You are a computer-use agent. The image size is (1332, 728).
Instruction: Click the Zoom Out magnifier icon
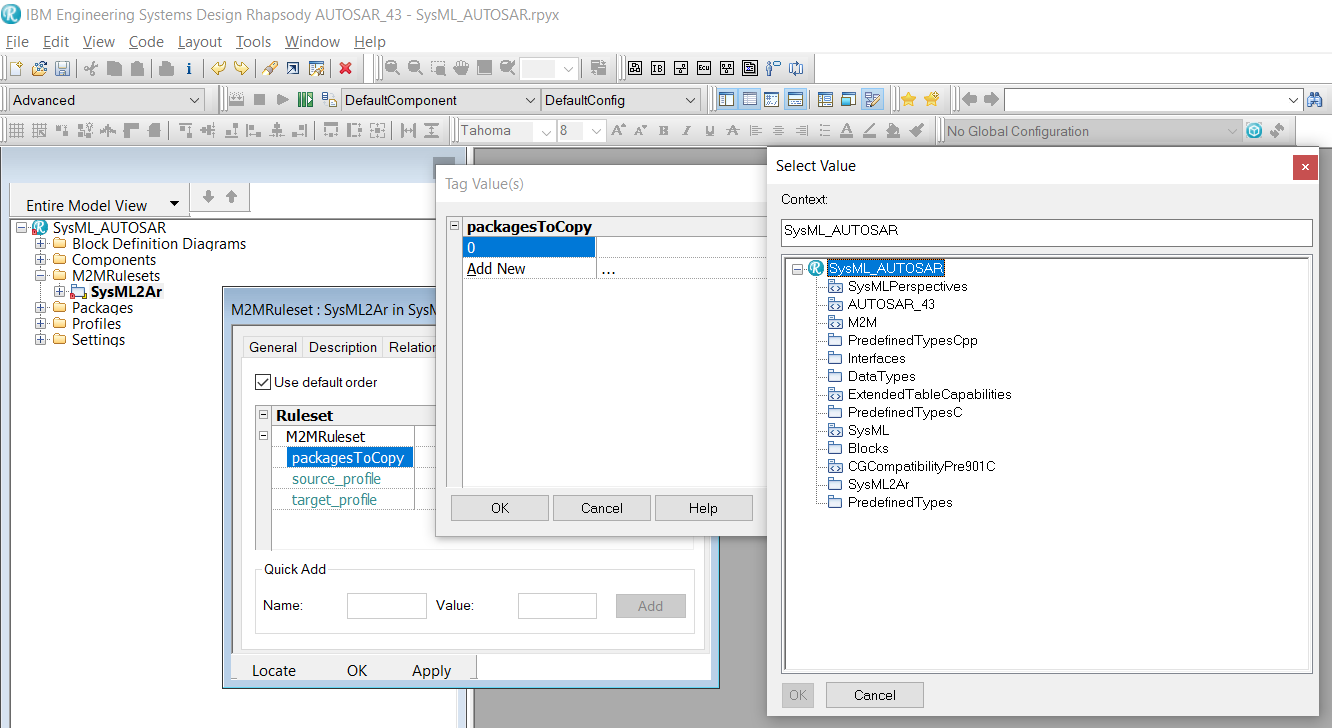415,68
